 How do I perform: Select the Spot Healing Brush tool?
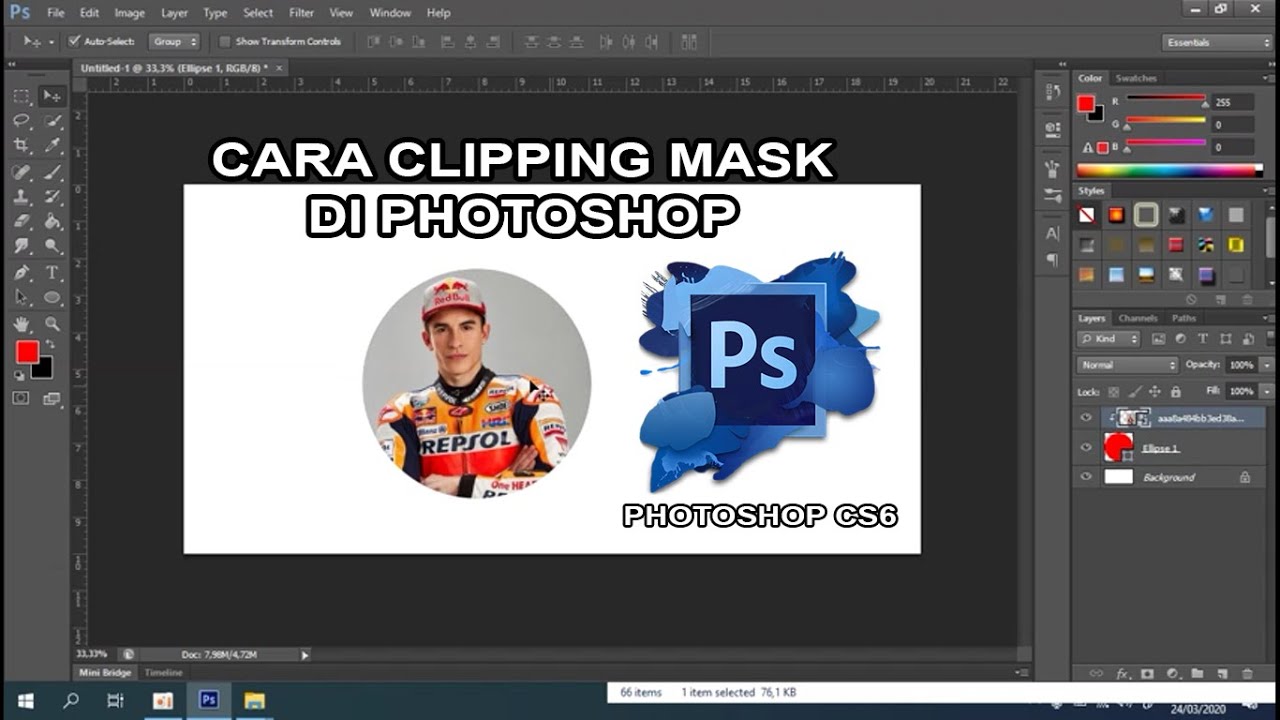[x=21, y=172]
